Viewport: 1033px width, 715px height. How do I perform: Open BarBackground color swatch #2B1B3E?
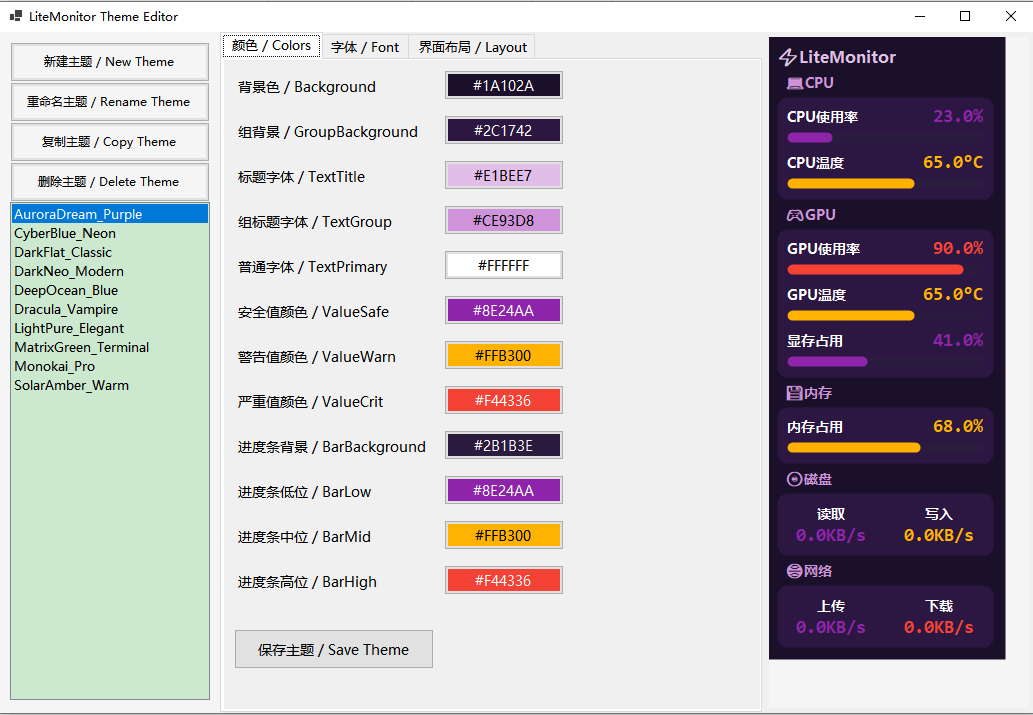[504, 445]
